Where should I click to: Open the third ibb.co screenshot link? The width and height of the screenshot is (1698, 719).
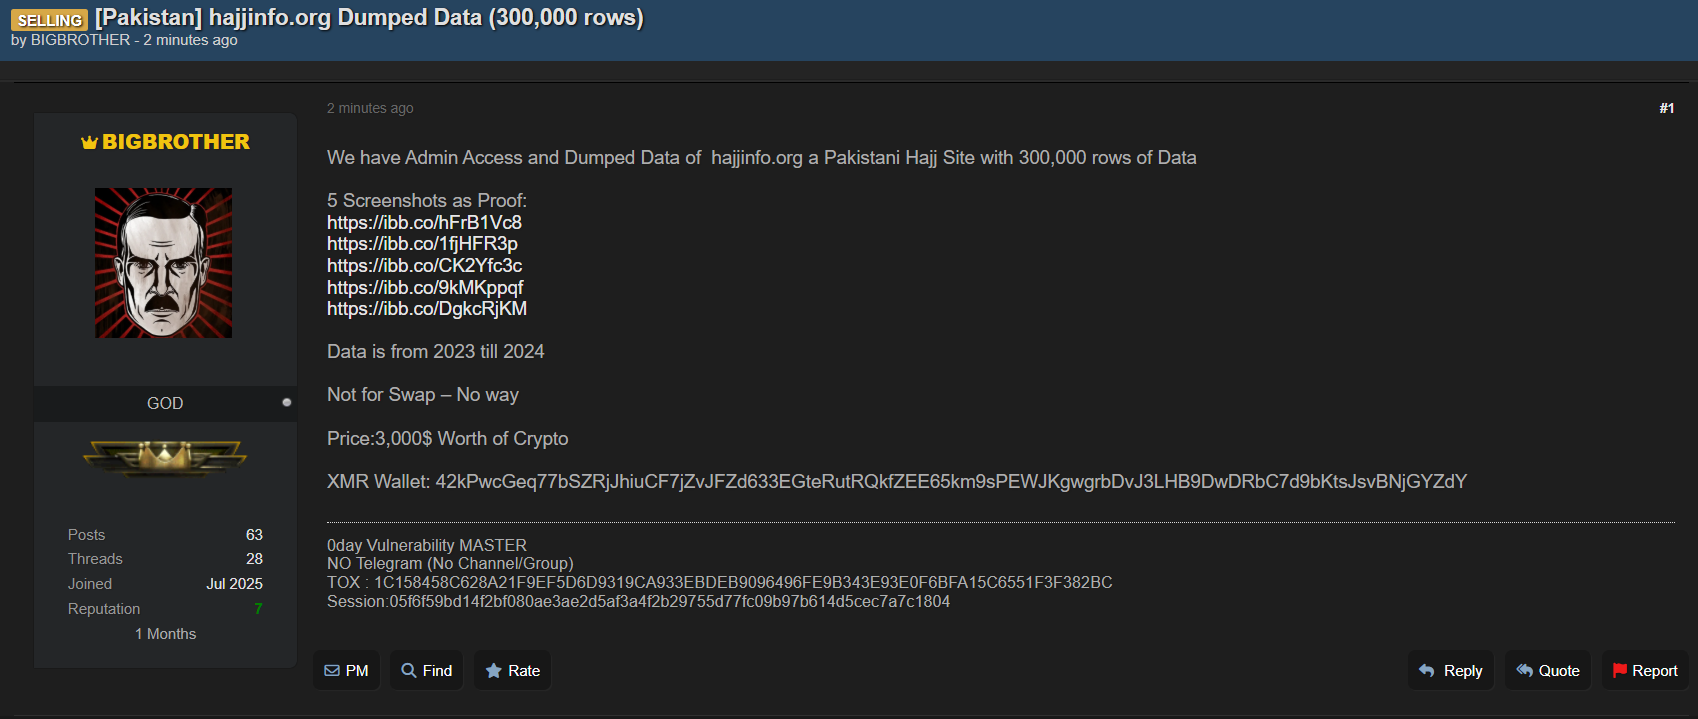pos(424,265)
